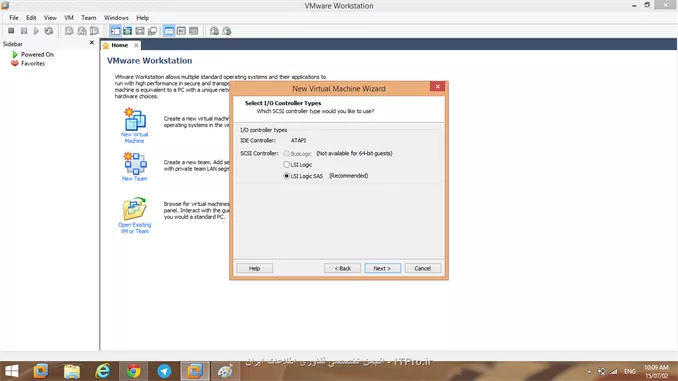Click the Reset VM toolbar icon
The image size is (678, 381).
click(49, 31)
